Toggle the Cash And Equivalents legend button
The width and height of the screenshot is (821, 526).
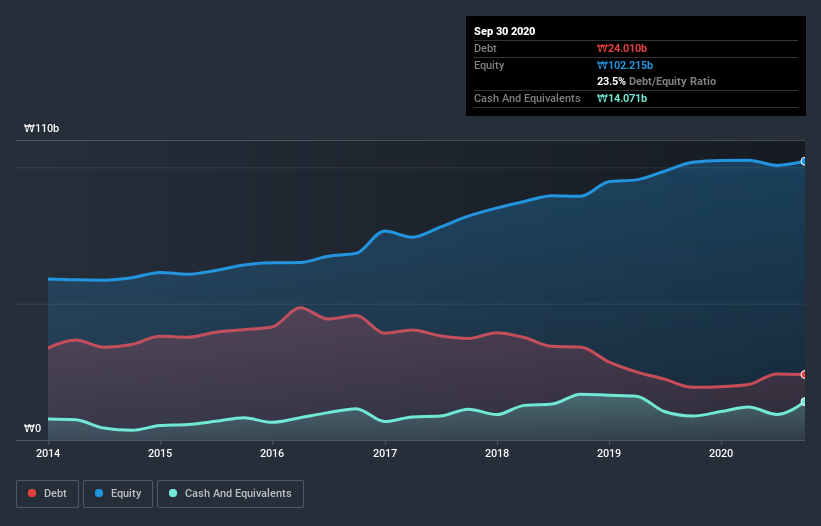point(230,494)
